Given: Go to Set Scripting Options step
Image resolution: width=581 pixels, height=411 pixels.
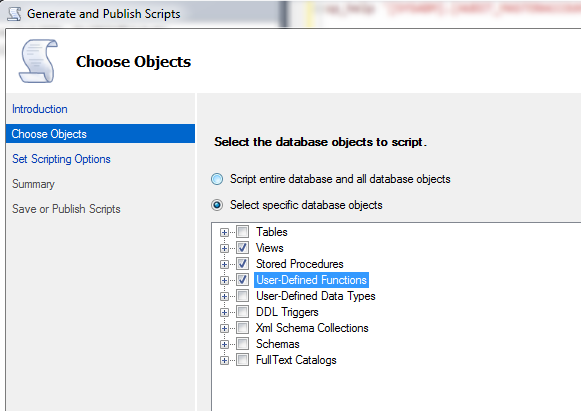Looking at the screenshot, I should pyautogui.click(x=61, y=159).
